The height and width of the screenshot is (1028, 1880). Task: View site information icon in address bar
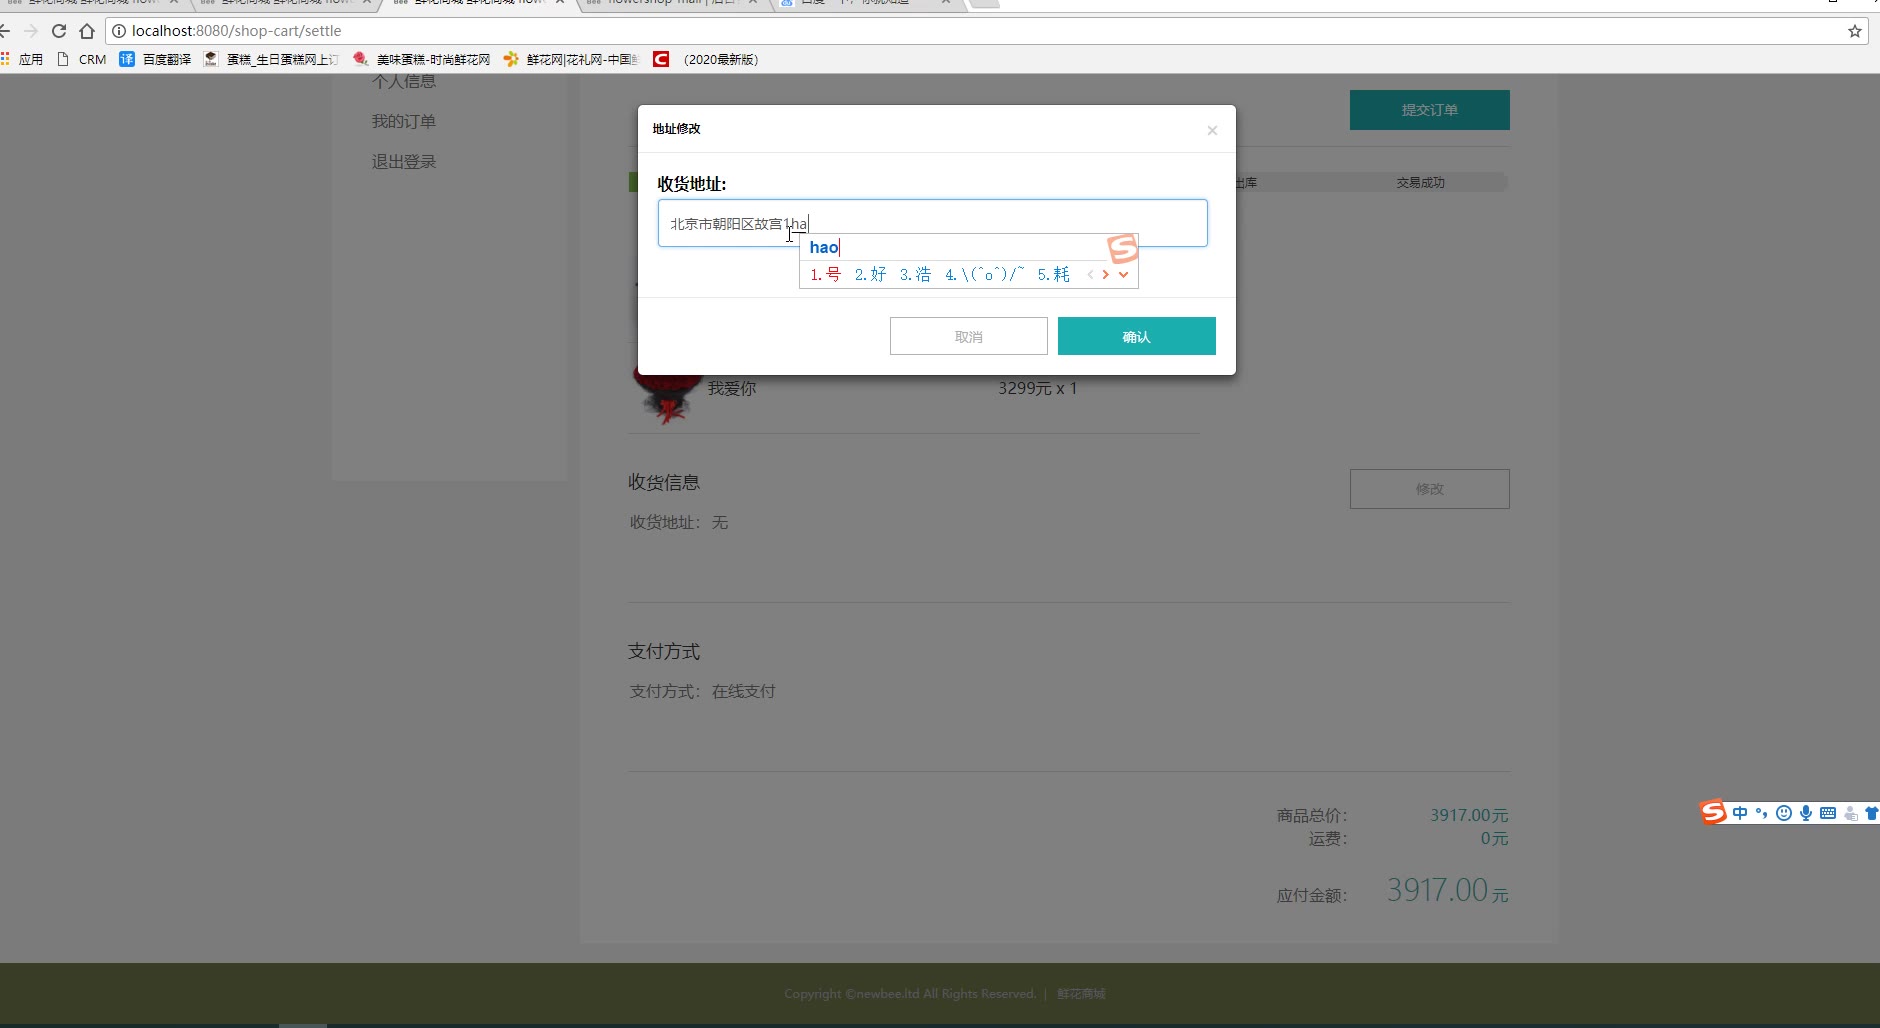tap(119, 31)
